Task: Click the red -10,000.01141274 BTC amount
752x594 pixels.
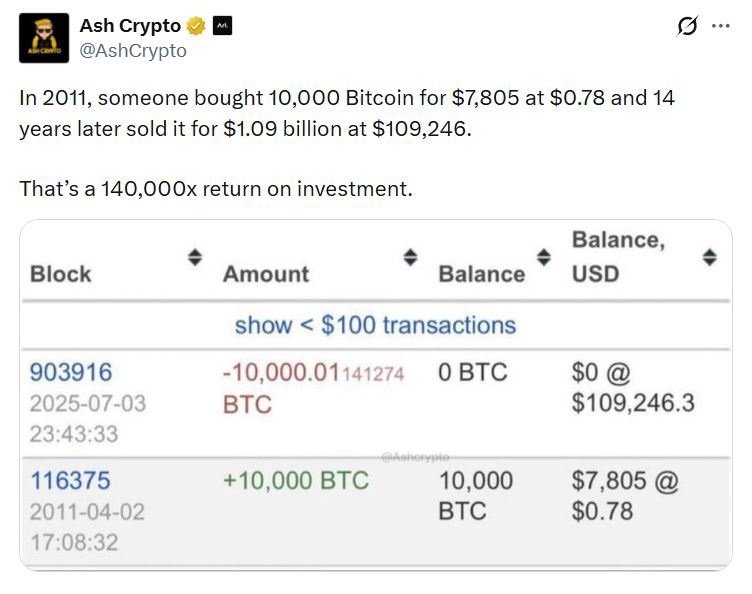Action: 312,388
